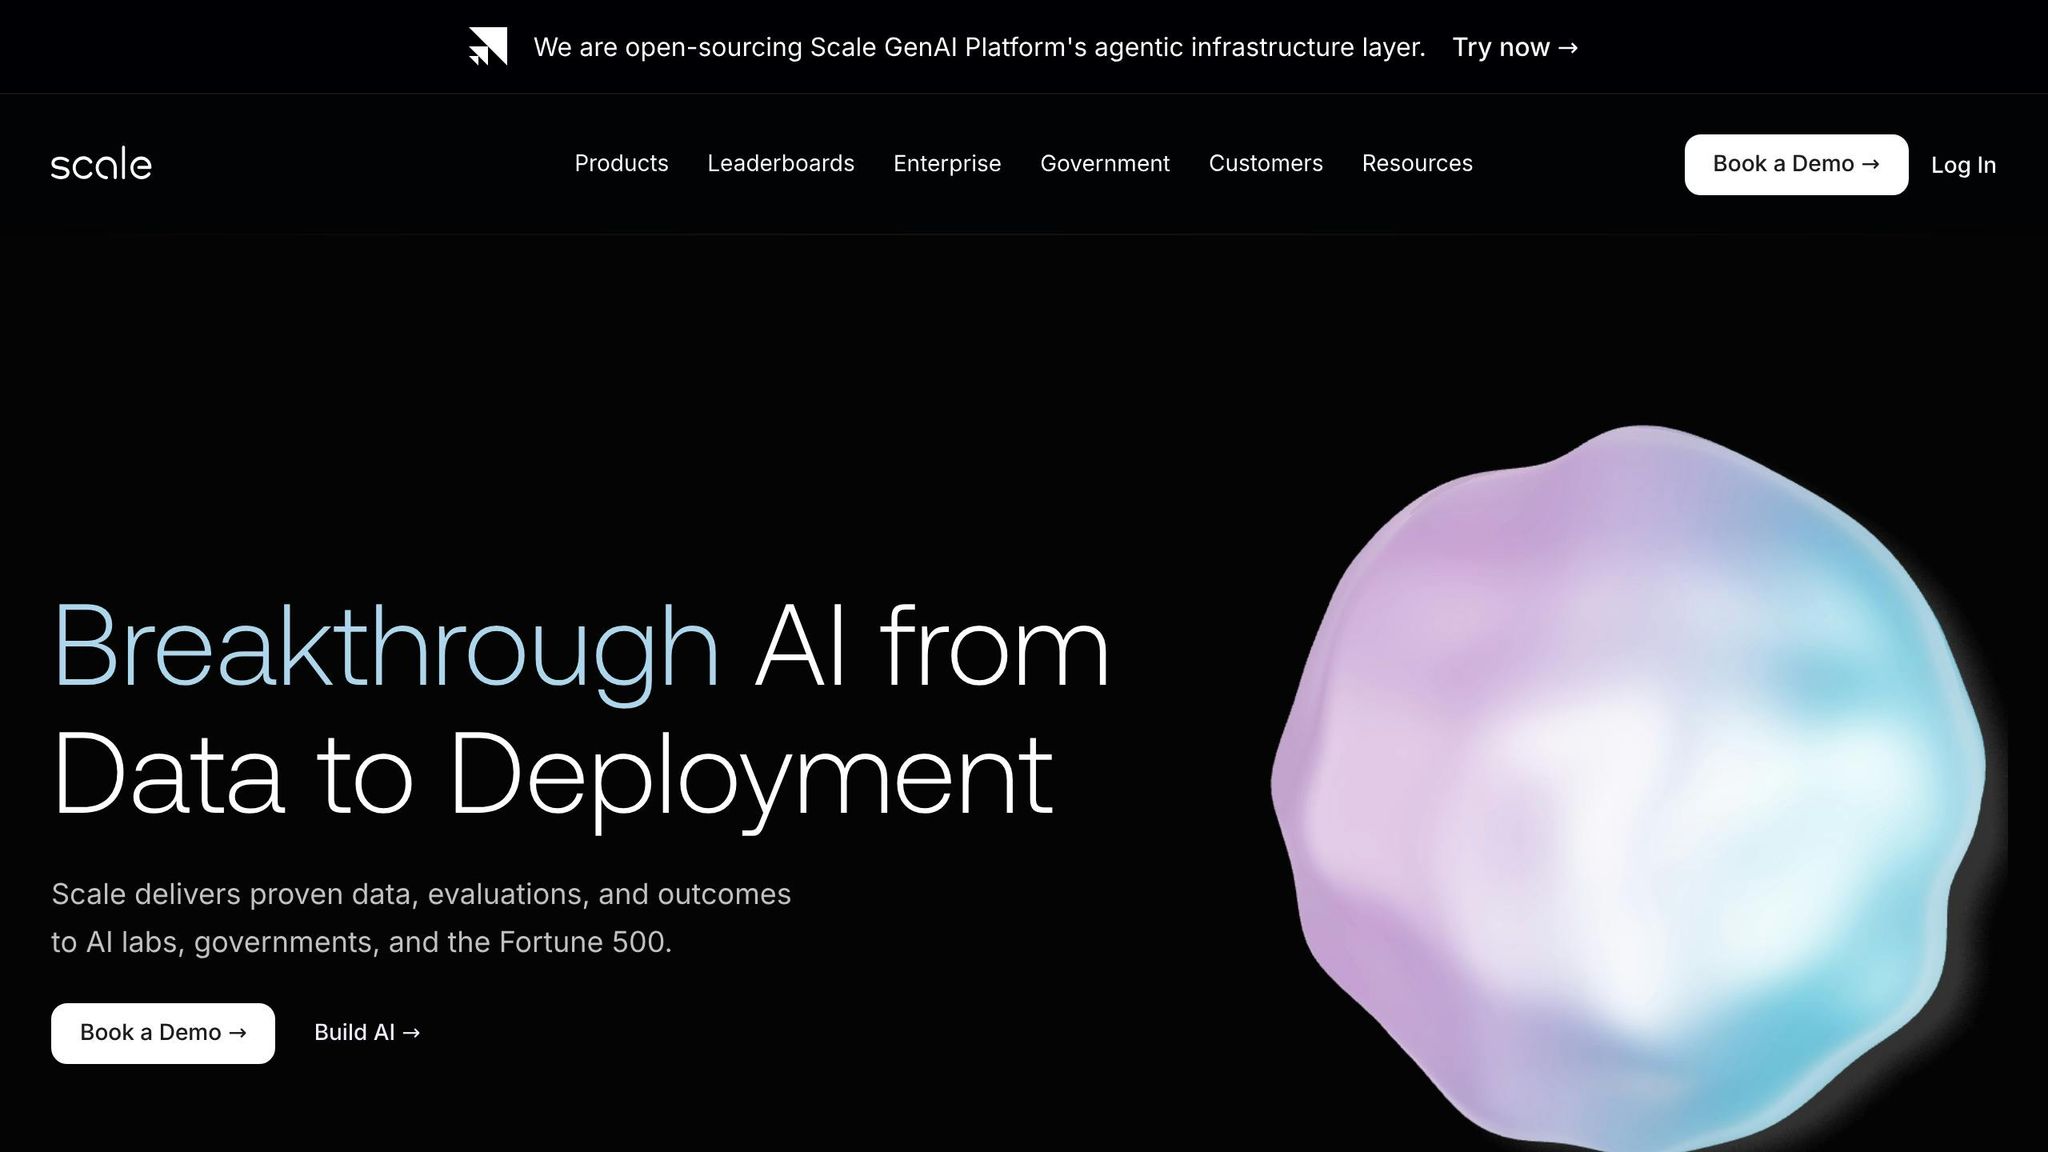Click Book a Demo in the header
Viewport: 2048px width, 1152px height.
tap(1795, 164)
